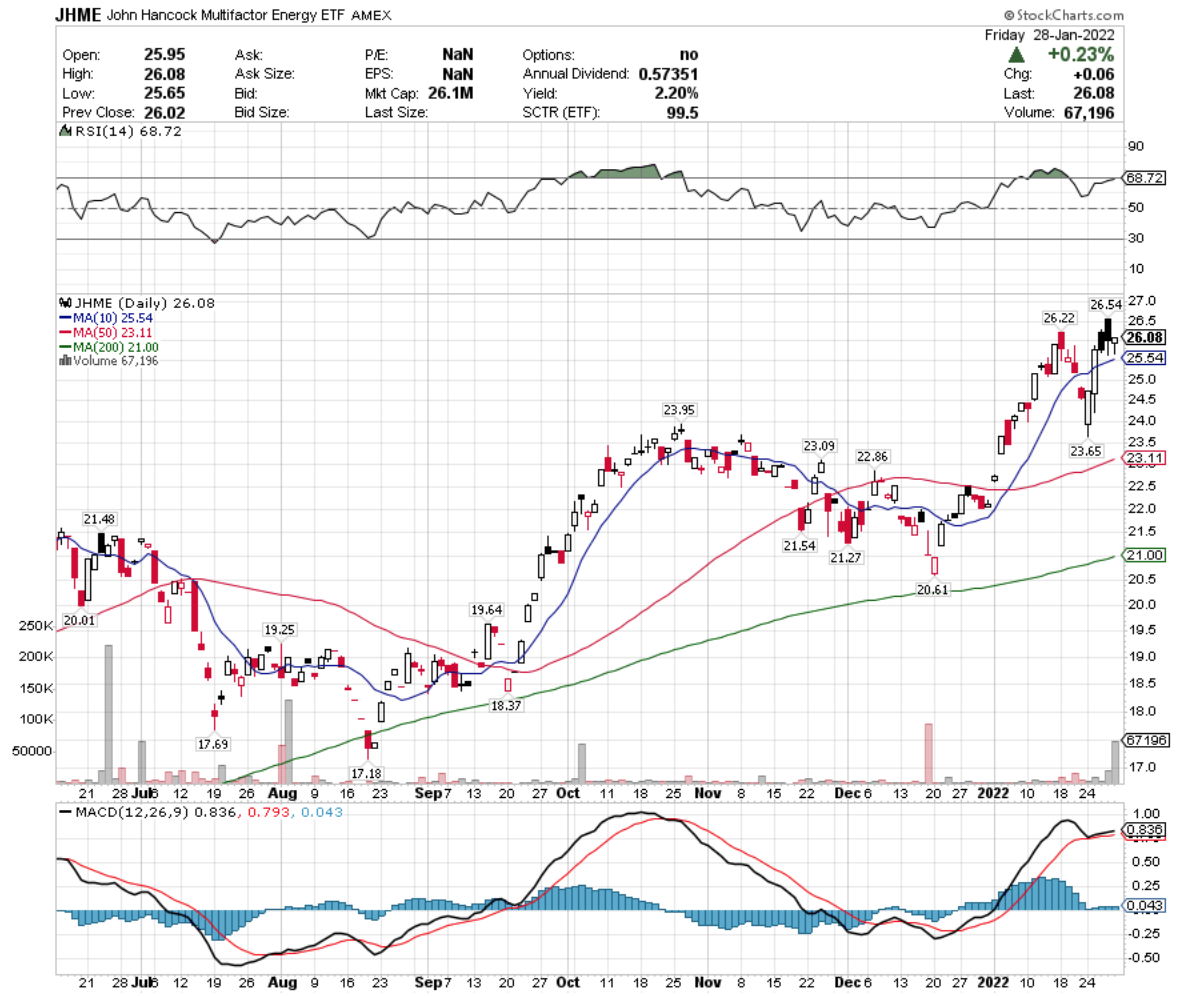
Task: Click the candlestick icon before JHME (Daily)
Action: point(65,303)
